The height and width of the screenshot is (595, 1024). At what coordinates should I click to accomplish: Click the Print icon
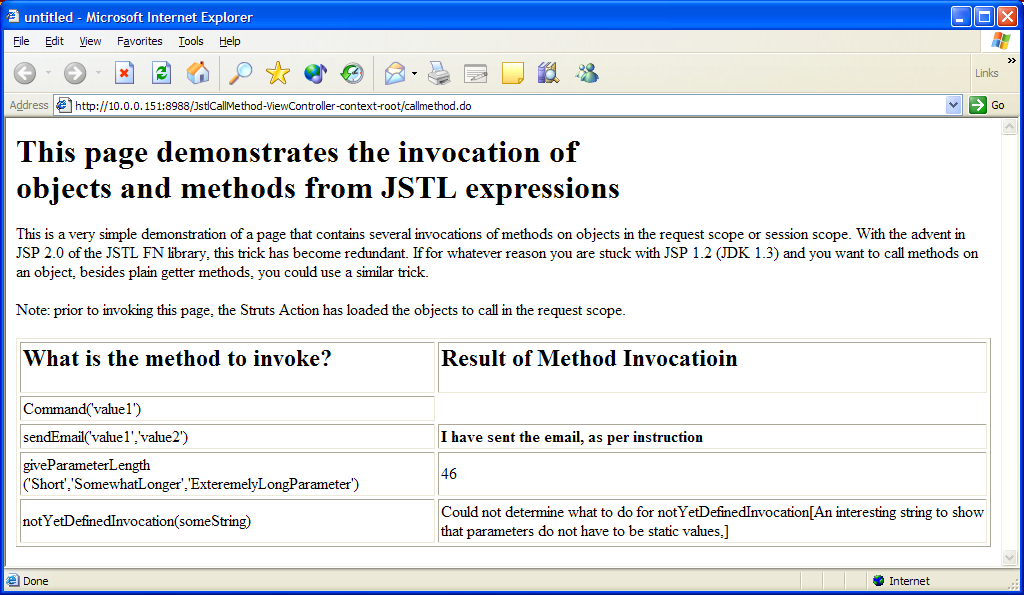click(439, 73)
